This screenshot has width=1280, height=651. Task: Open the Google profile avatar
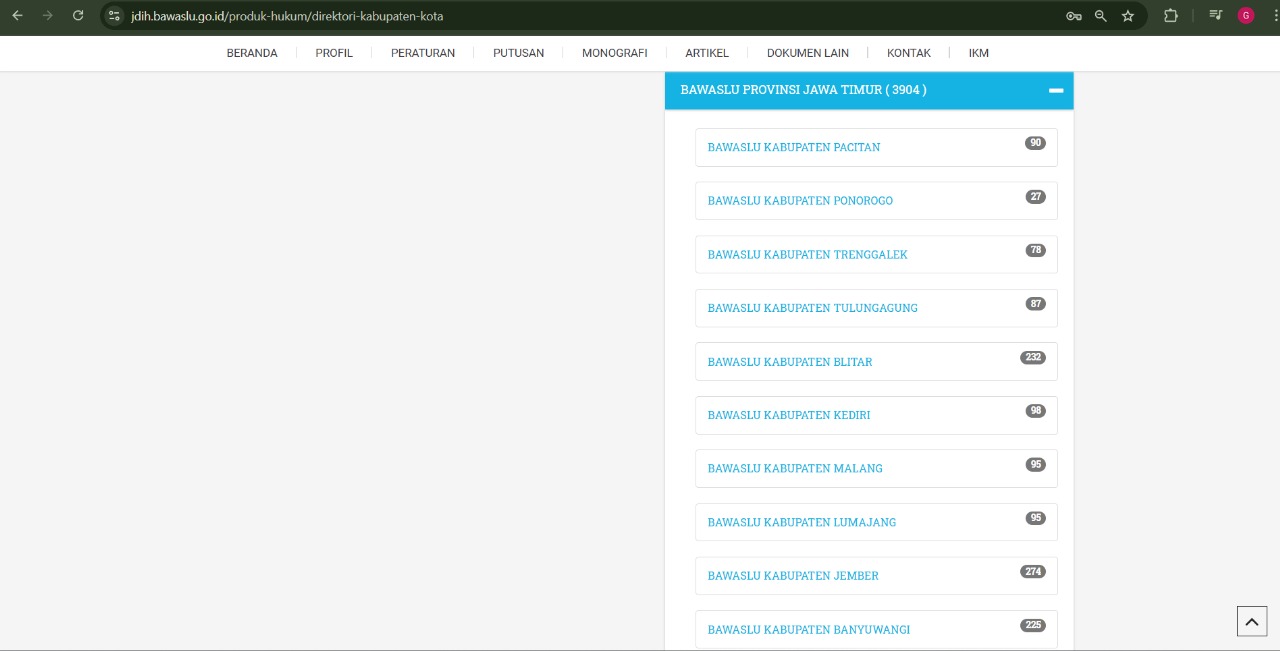(x=1246, y=16)
